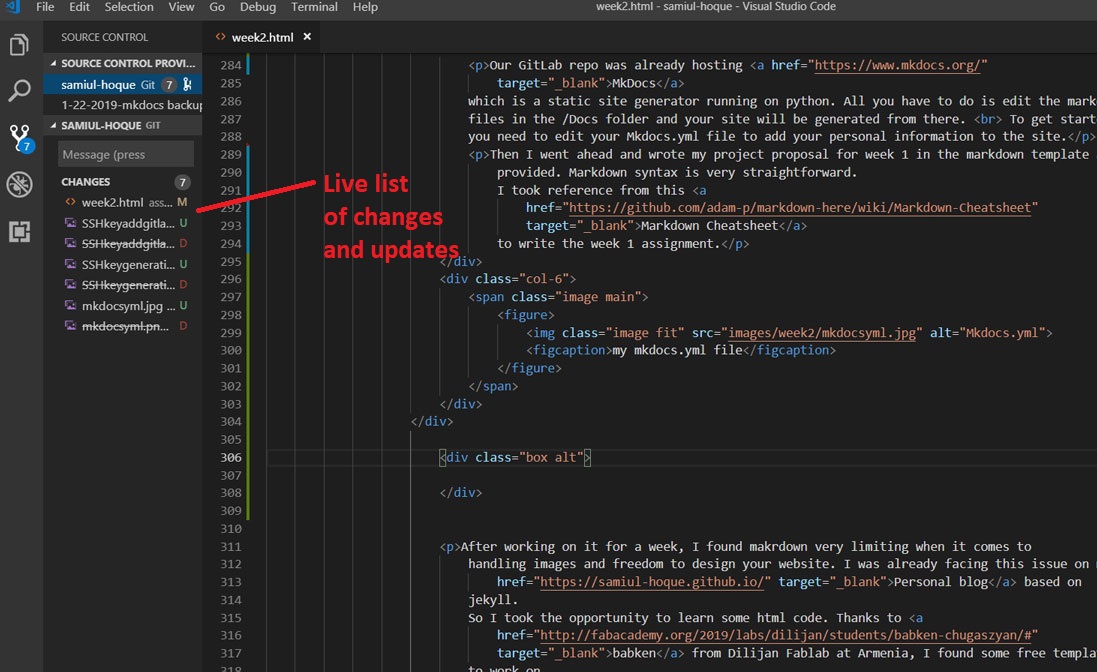This screenshot has width=1097, height=672.
Task: Select samiul-hoque Git provider row
Action: [x=122, y=85]
